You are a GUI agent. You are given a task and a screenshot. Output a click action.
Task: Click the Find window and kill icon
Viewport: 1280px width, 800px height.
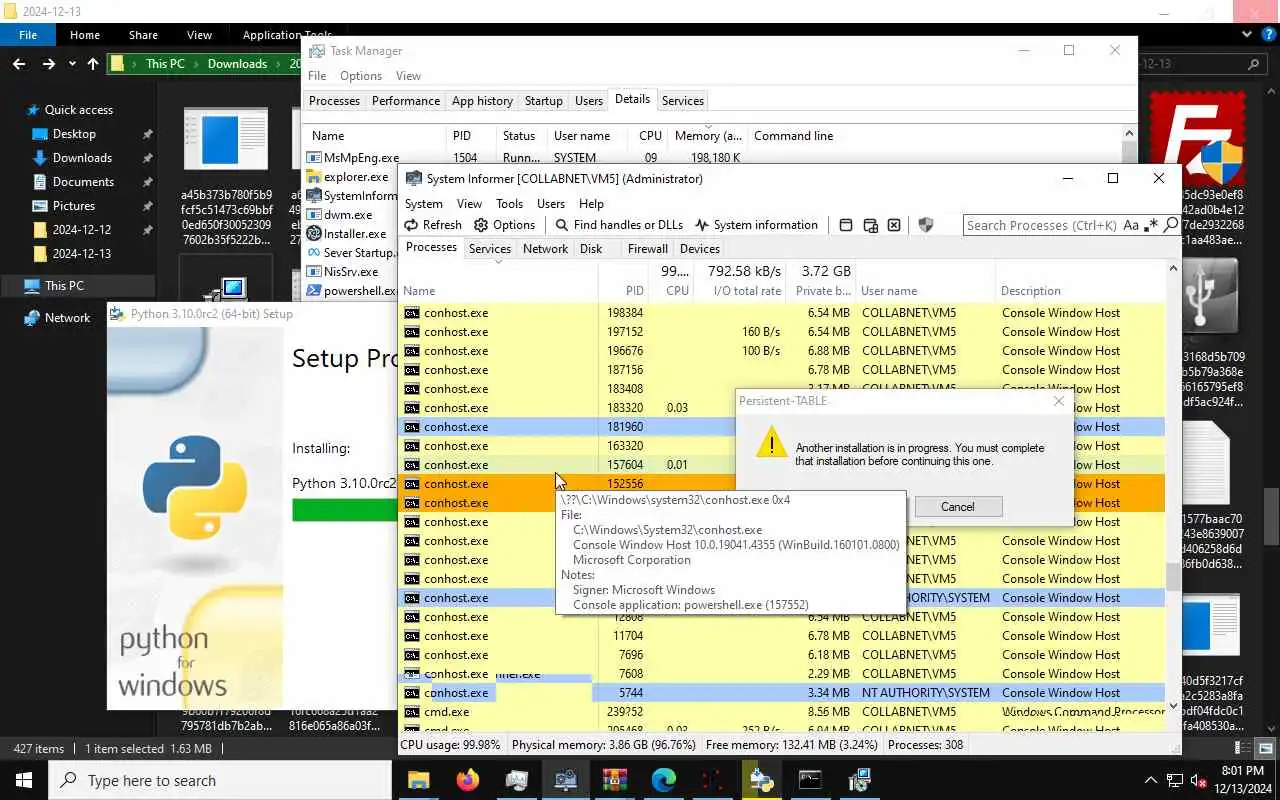[894, 225]
